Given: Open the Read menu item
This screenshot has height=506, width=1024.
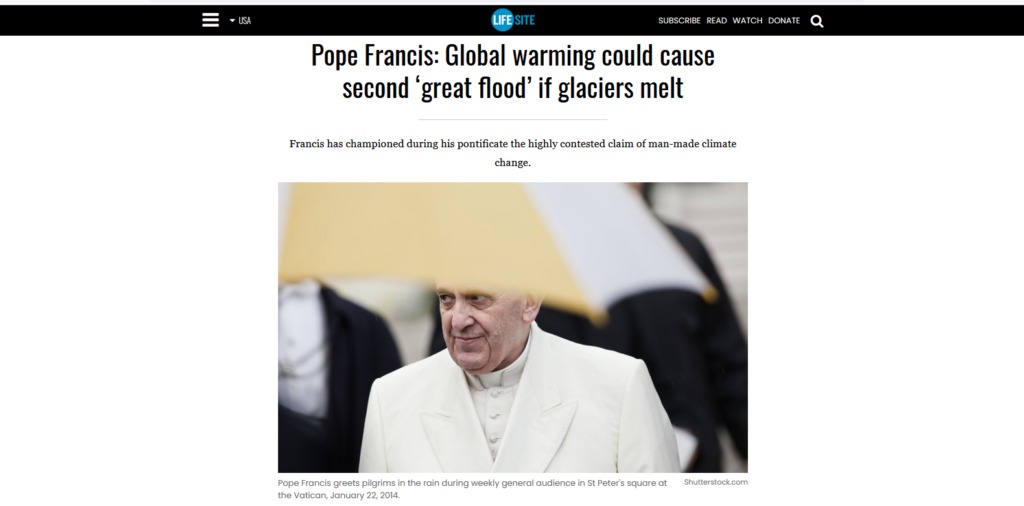Looking at the screenshot, I should (x=716, y=21).
